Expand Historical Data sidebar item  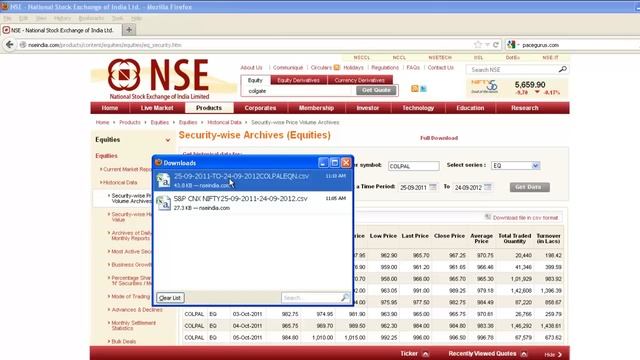coord(101,182)
